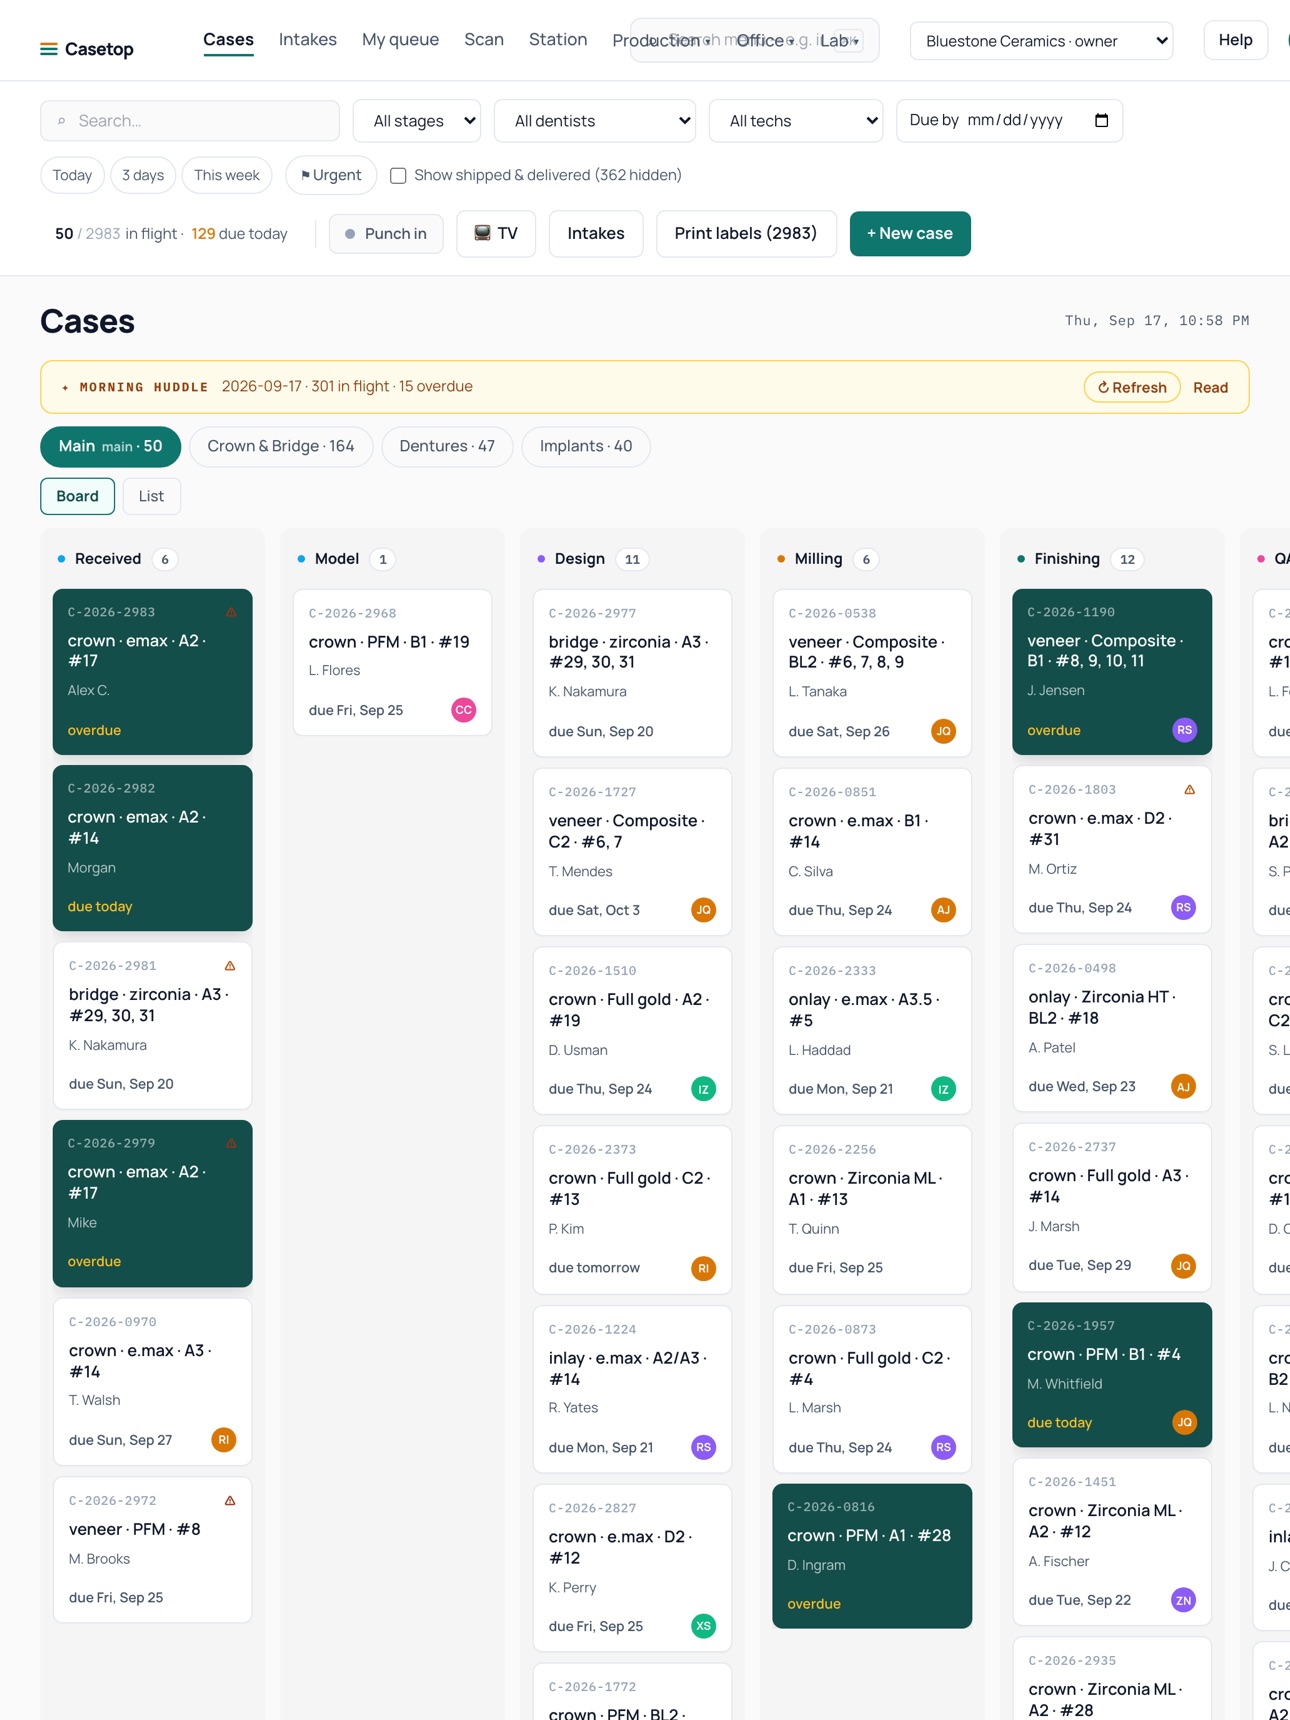This screenshot has width=1290, height=1720.
Task: Click the TV monitor icon button
Action: tap(496, 233)
